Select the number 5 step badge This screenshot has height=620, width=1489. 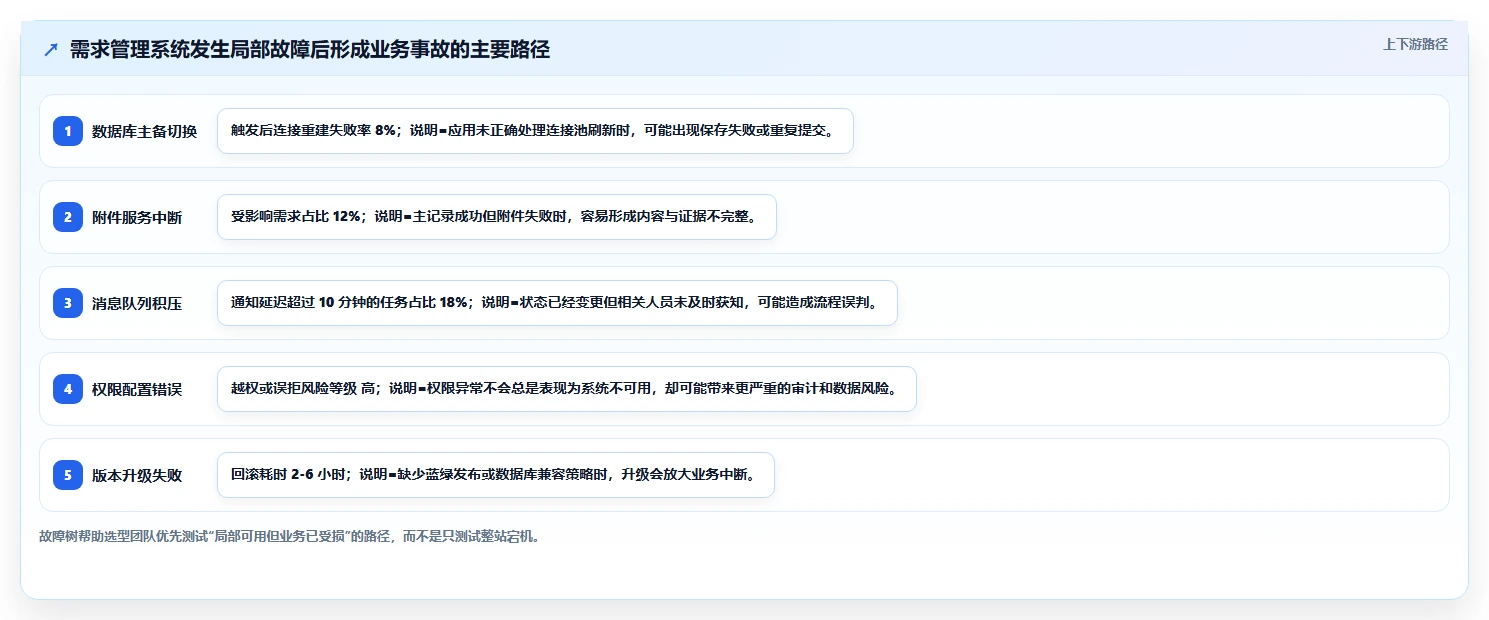(x=68, y=475)
